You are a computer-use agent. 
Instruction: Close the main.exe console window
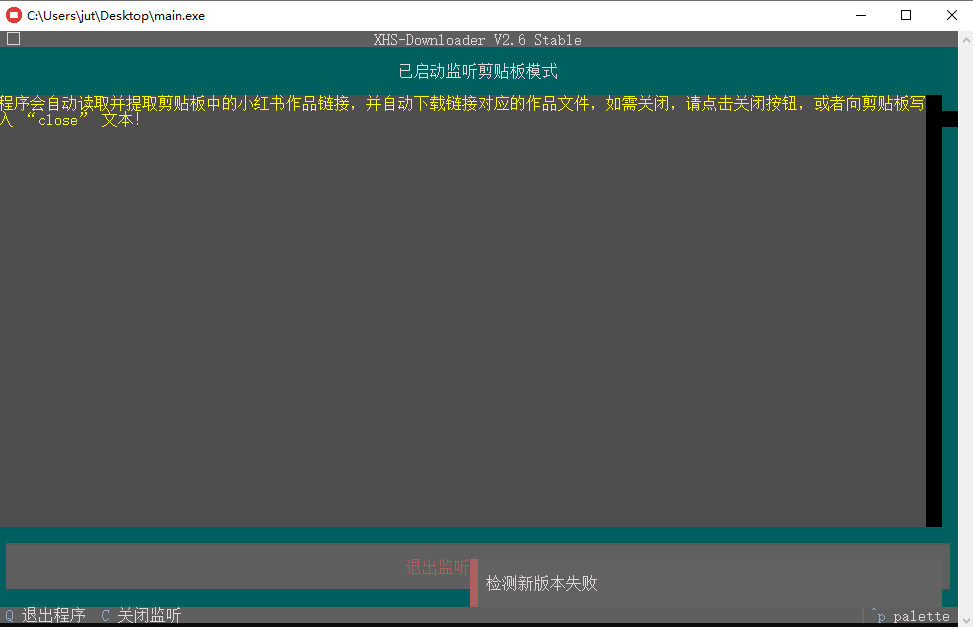tap(950, 15)
